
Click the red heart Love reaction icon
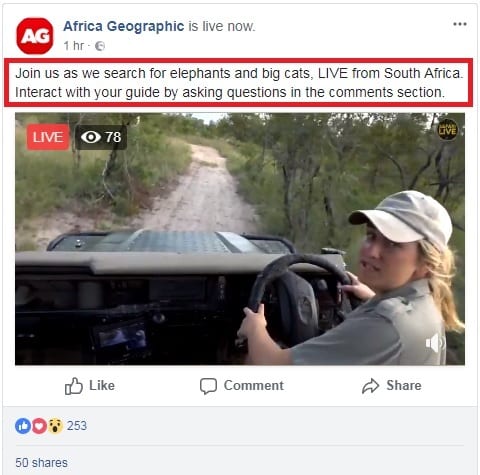pyautogui.click(x=39, y=426)
